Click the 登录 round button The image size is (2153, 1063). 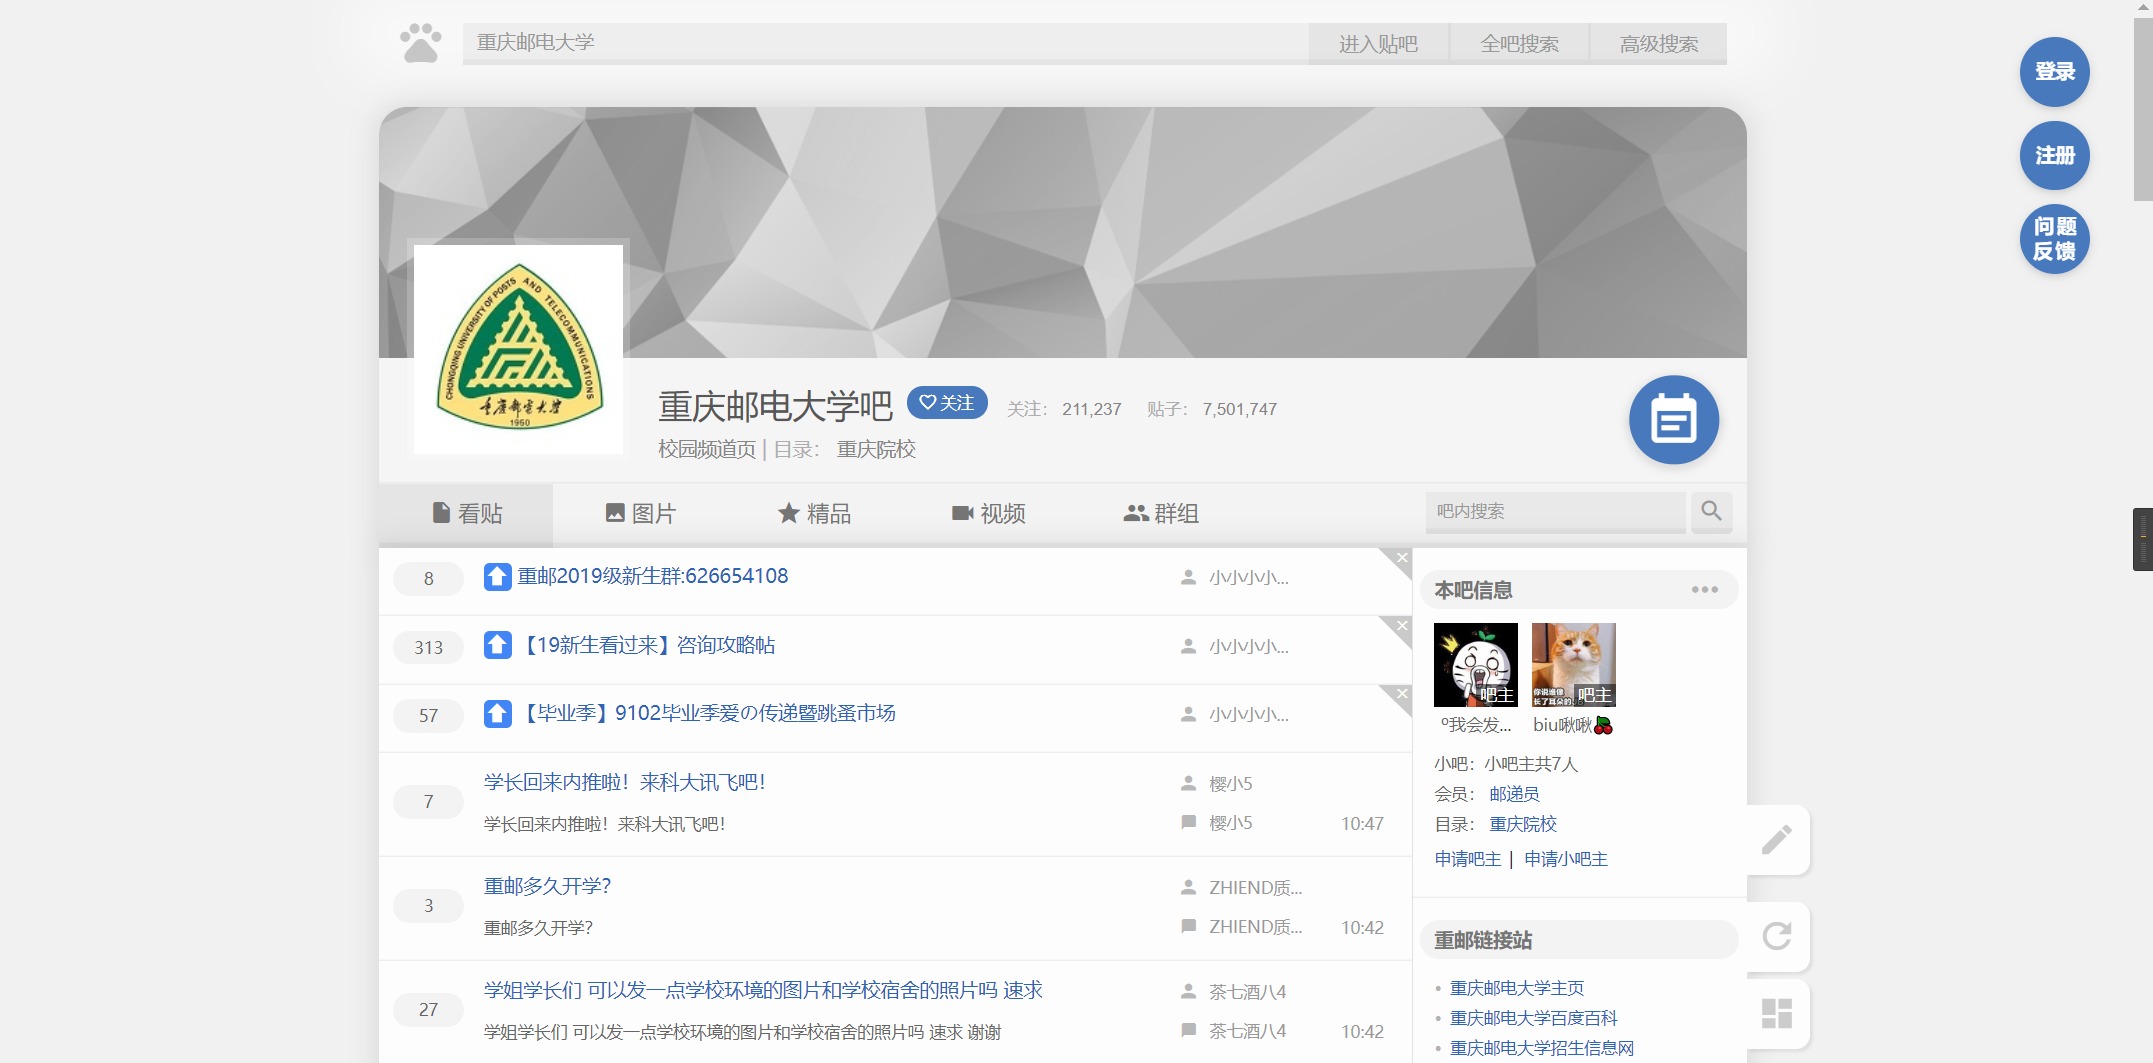(2055, 72)
